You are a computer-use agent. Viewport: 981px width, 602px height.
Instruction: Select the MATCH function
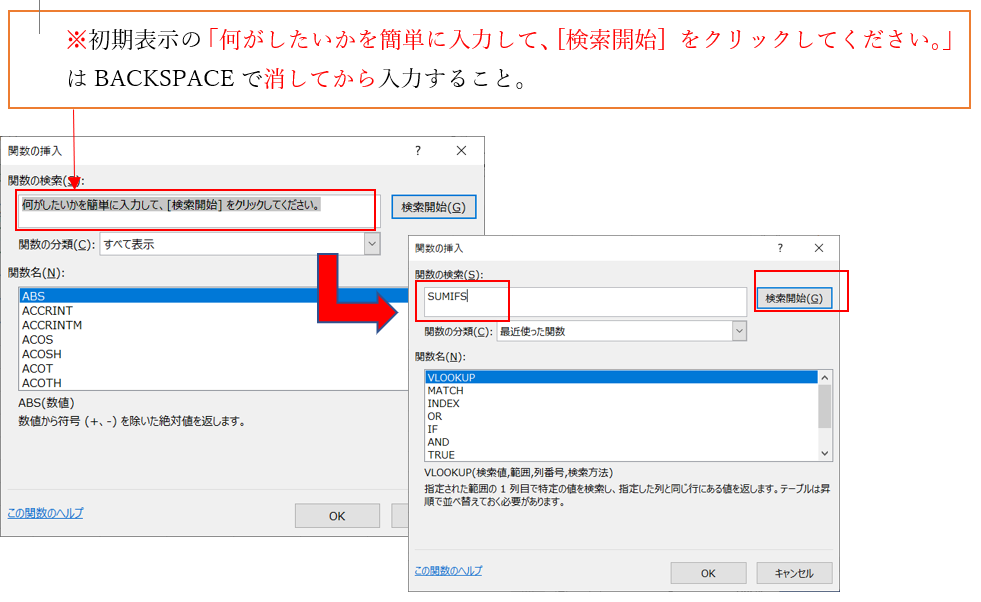click(x=445, y=390)
